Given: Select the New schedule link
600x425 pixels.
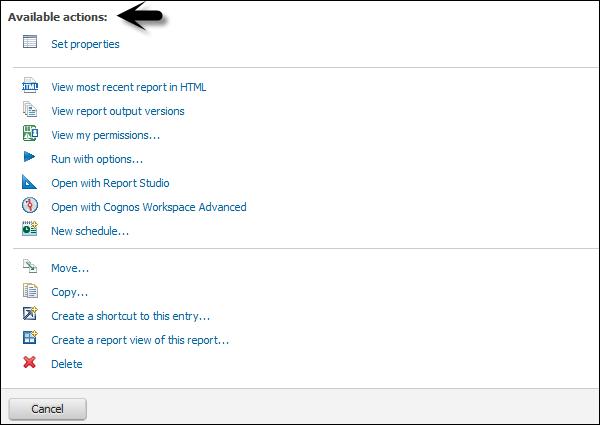Looking at the screenshot, I should [90, 231].
